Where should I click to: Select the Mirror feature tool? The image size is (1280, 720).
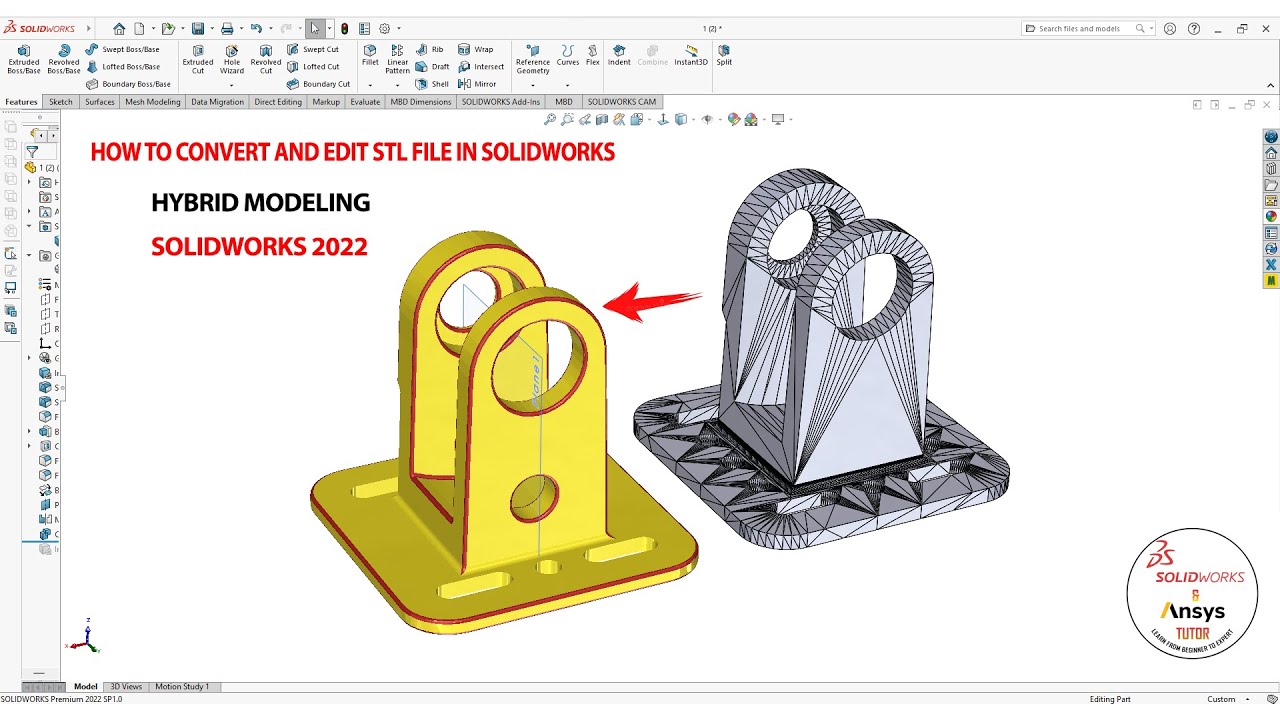(x=477, y=84)
